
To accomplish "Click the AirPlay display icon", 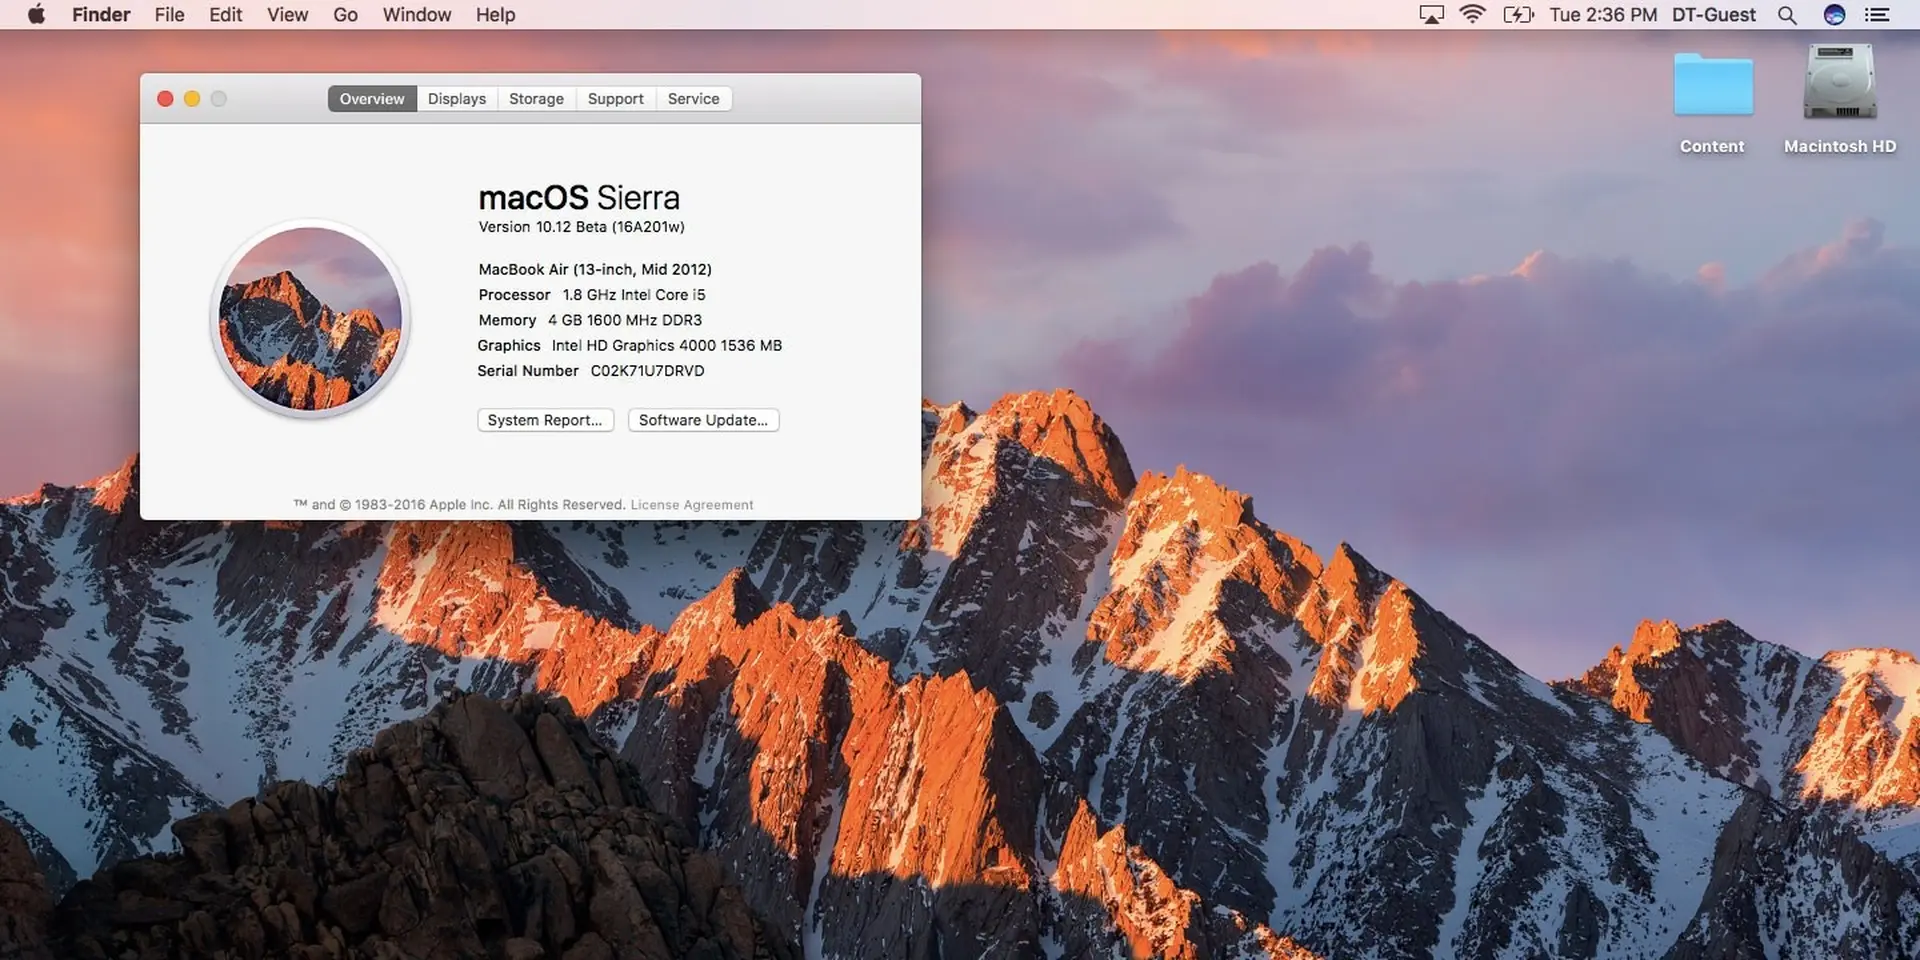I will [1431, 15].
